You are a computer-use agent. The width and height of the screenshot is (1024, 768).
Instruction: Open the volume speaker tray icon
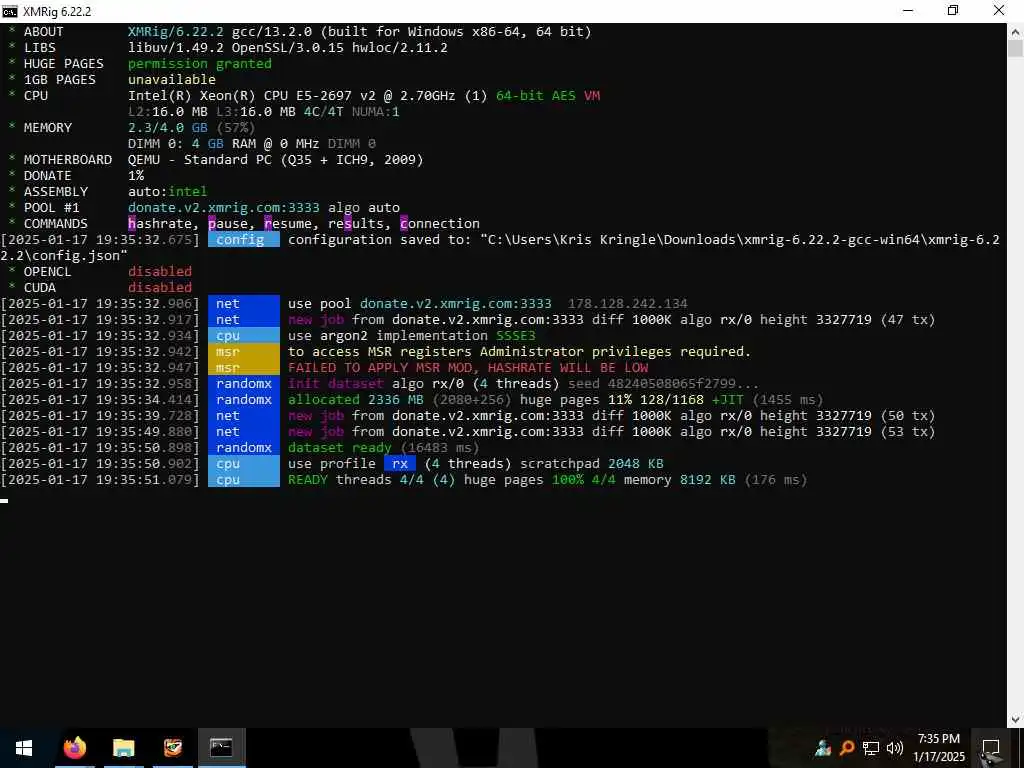[894, 748]
